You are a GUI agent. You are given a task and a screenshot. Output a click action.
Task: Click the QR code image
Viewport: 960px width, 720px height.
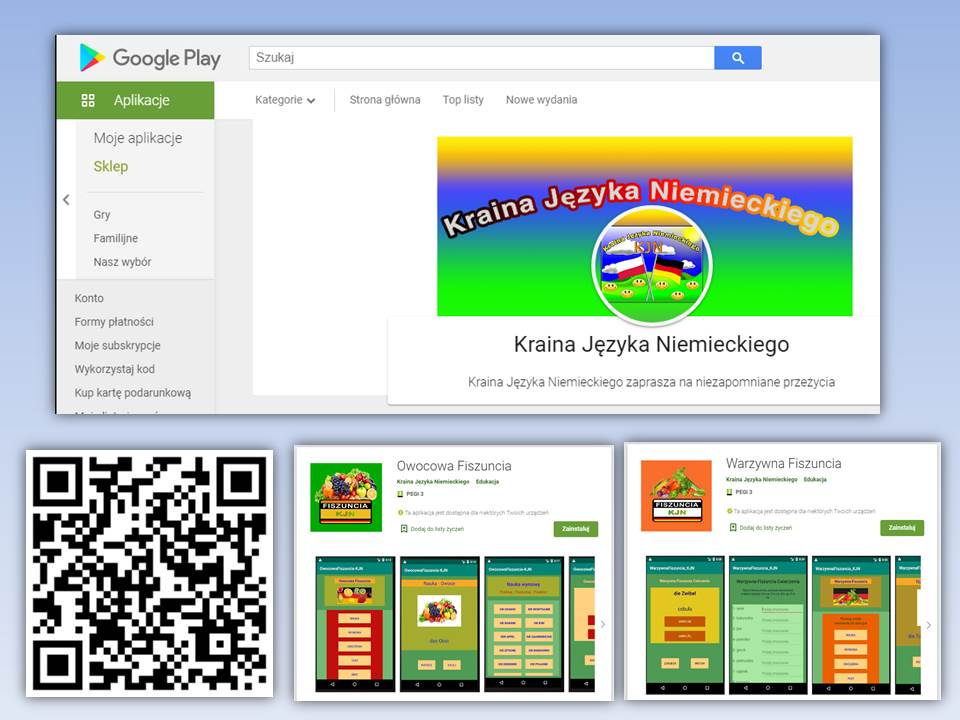point(149,573)
